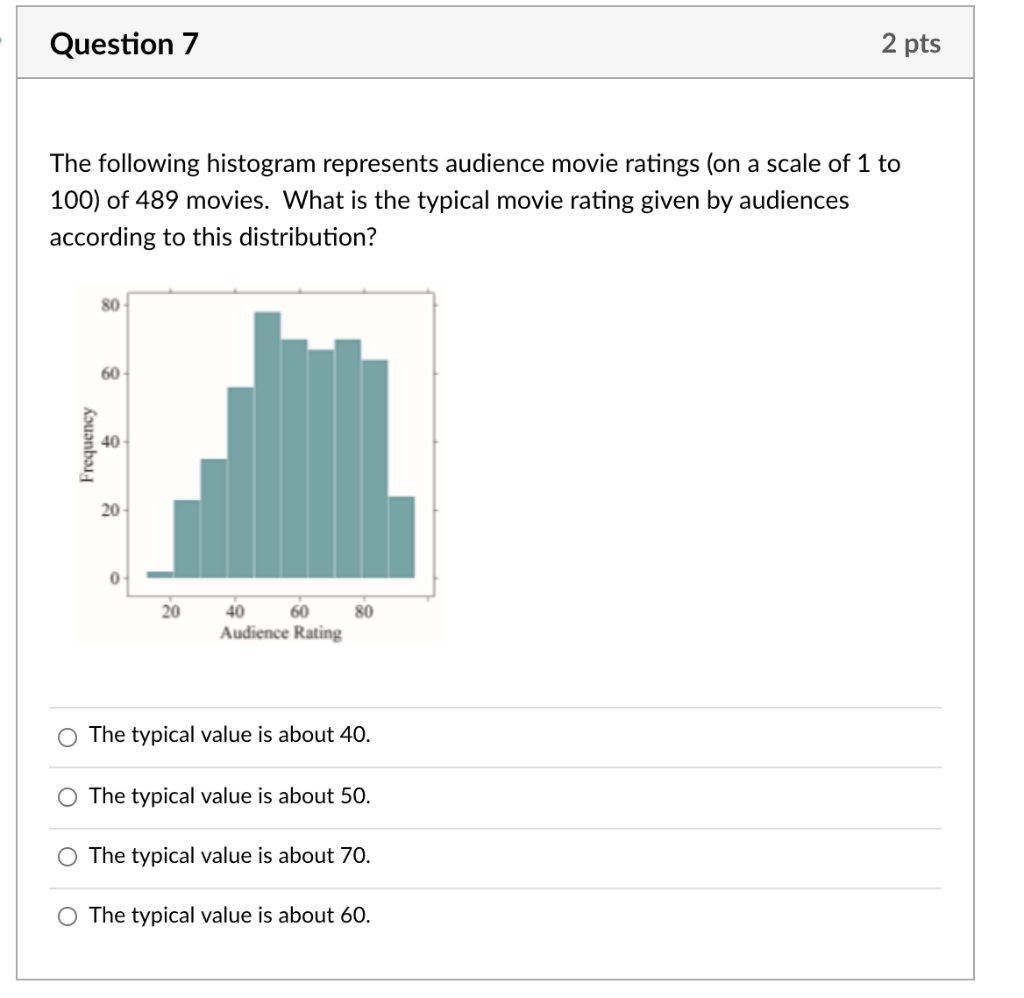The image size is (1024, 998).
Task: Click the answer text "The typical value is about 60."
Action: [229, 914]
